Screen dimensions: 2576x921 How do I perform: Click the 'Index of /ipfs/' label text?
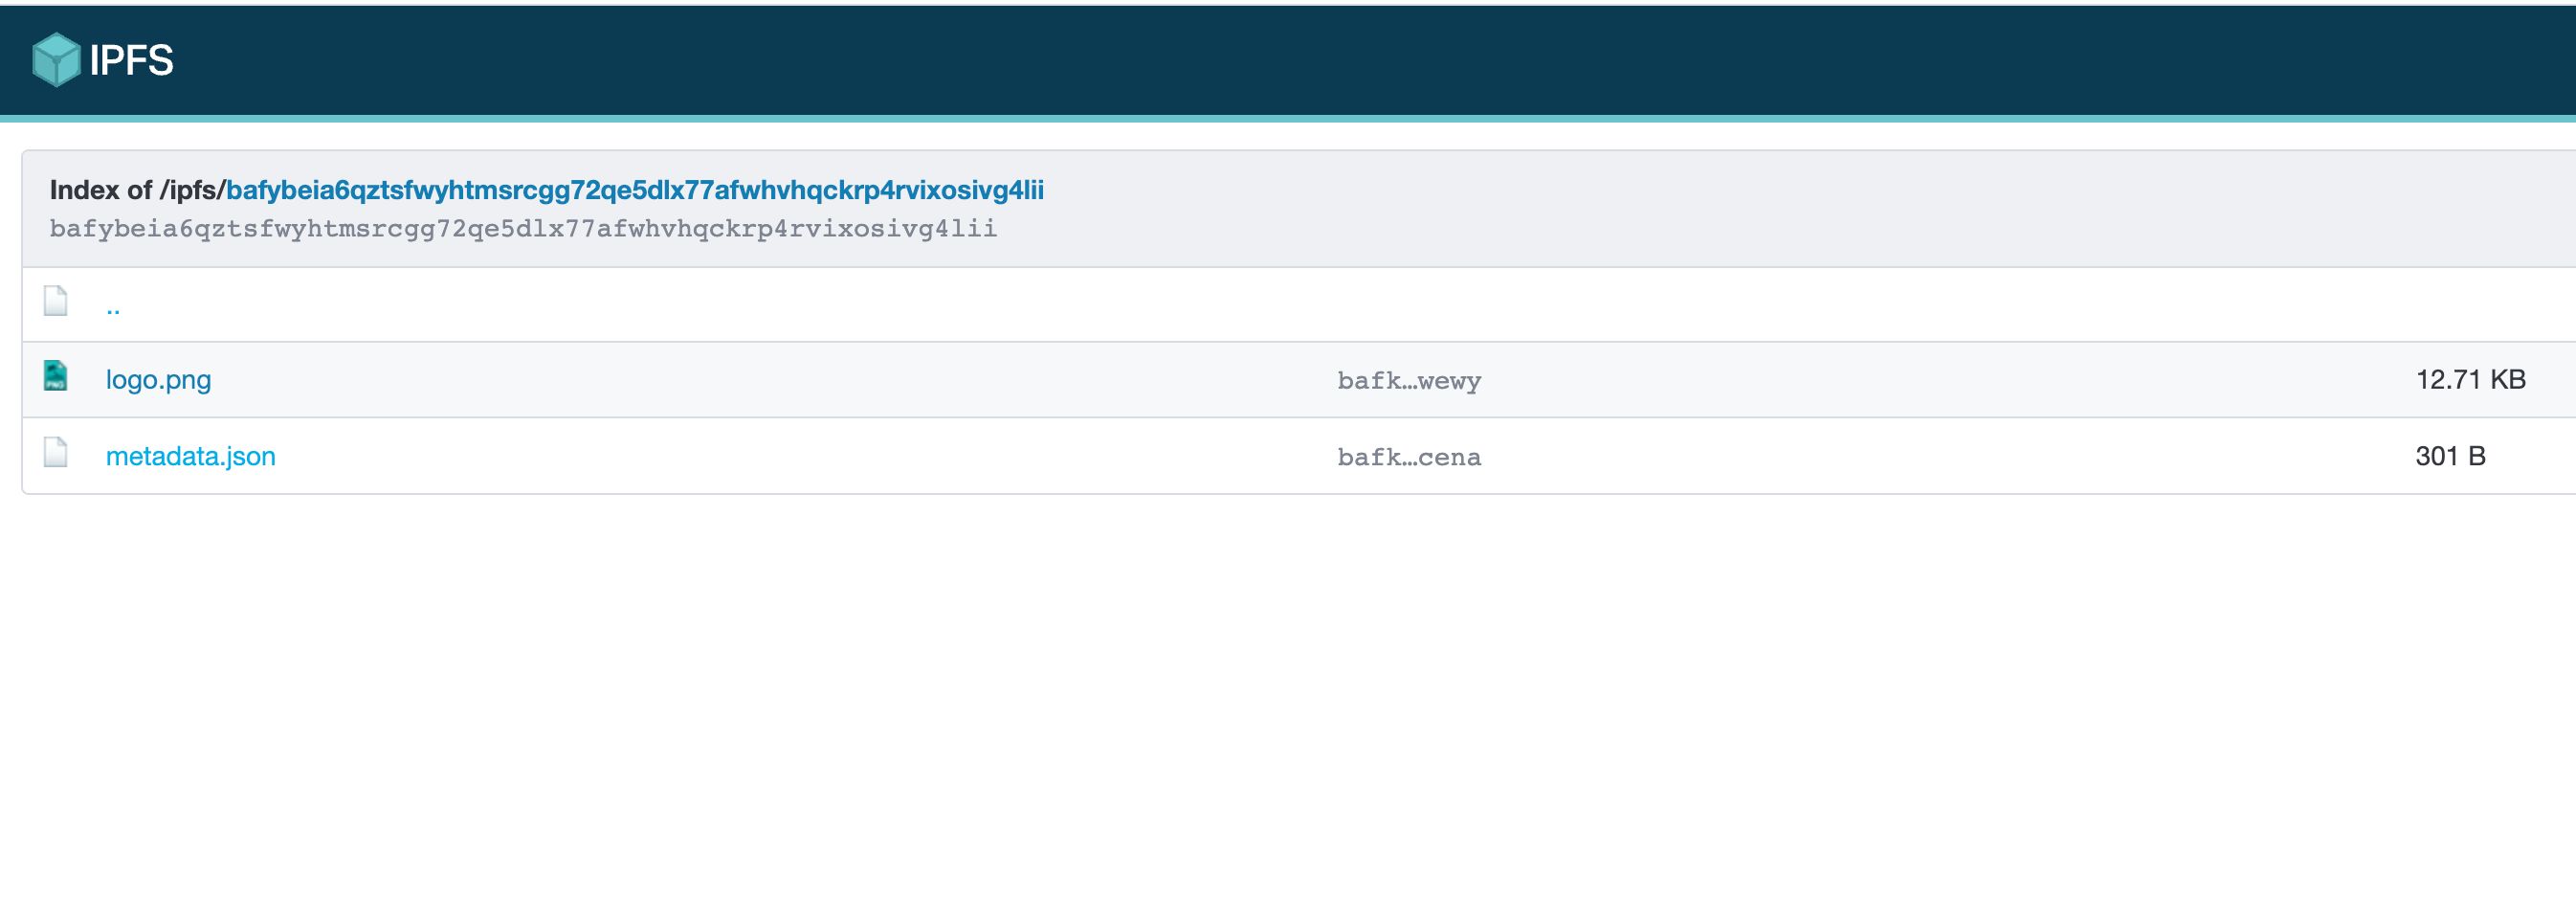(138, 190)
